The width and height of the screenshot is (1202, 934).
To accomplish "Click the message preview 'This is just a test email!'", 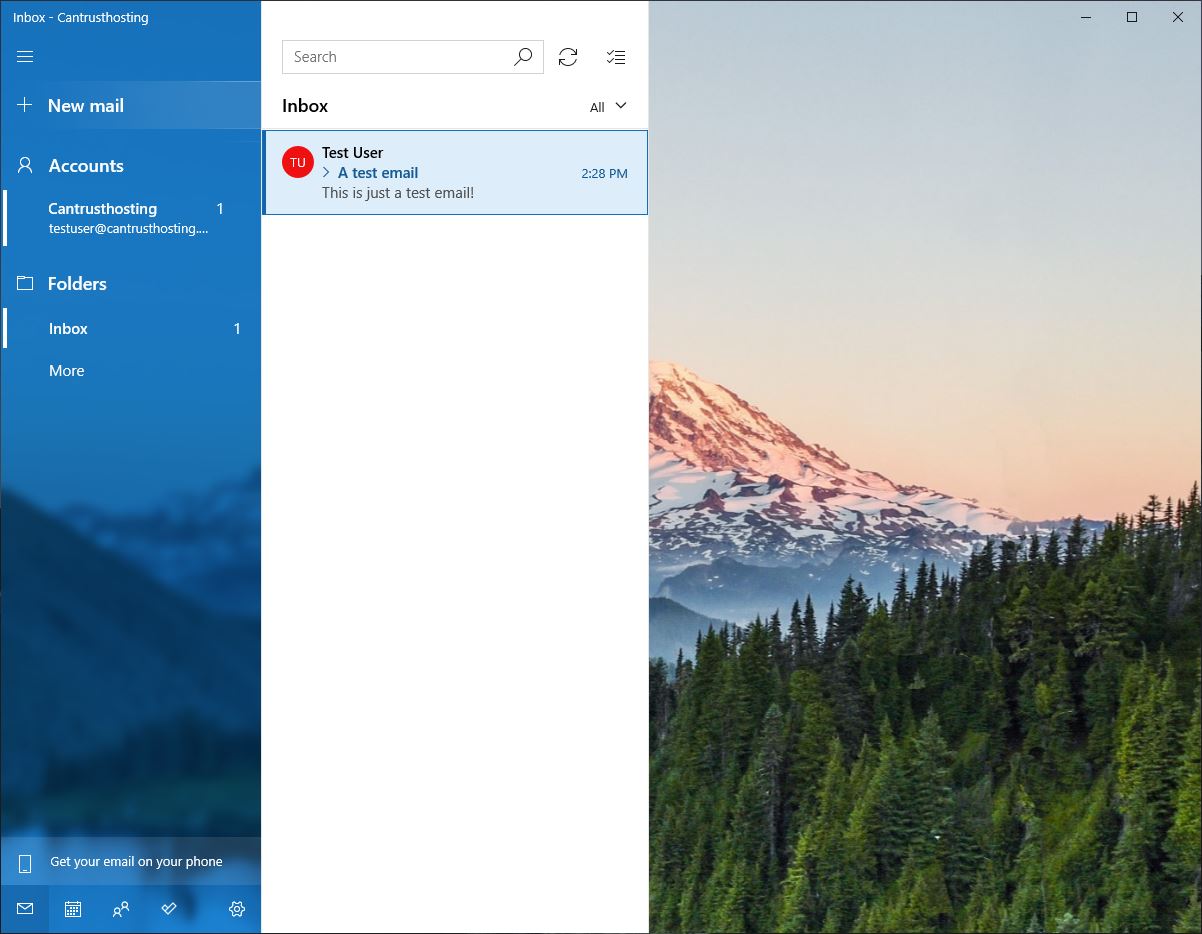I will [398, 193].
